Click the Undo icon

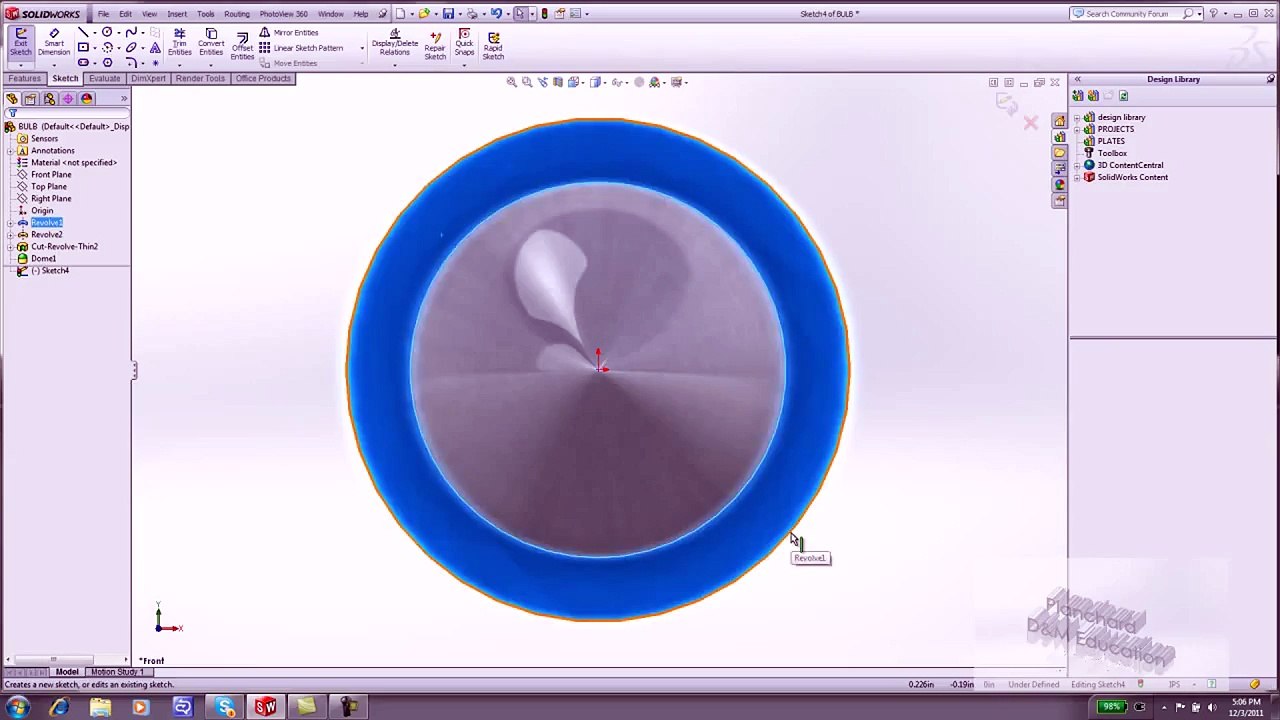[496, 14]
